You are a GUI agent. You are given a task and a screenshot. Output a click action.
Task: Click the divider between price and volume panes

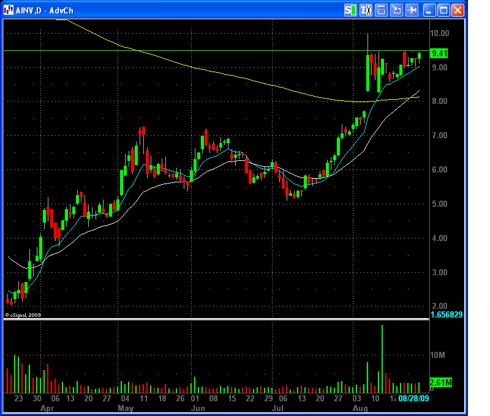tap(217, 319)
